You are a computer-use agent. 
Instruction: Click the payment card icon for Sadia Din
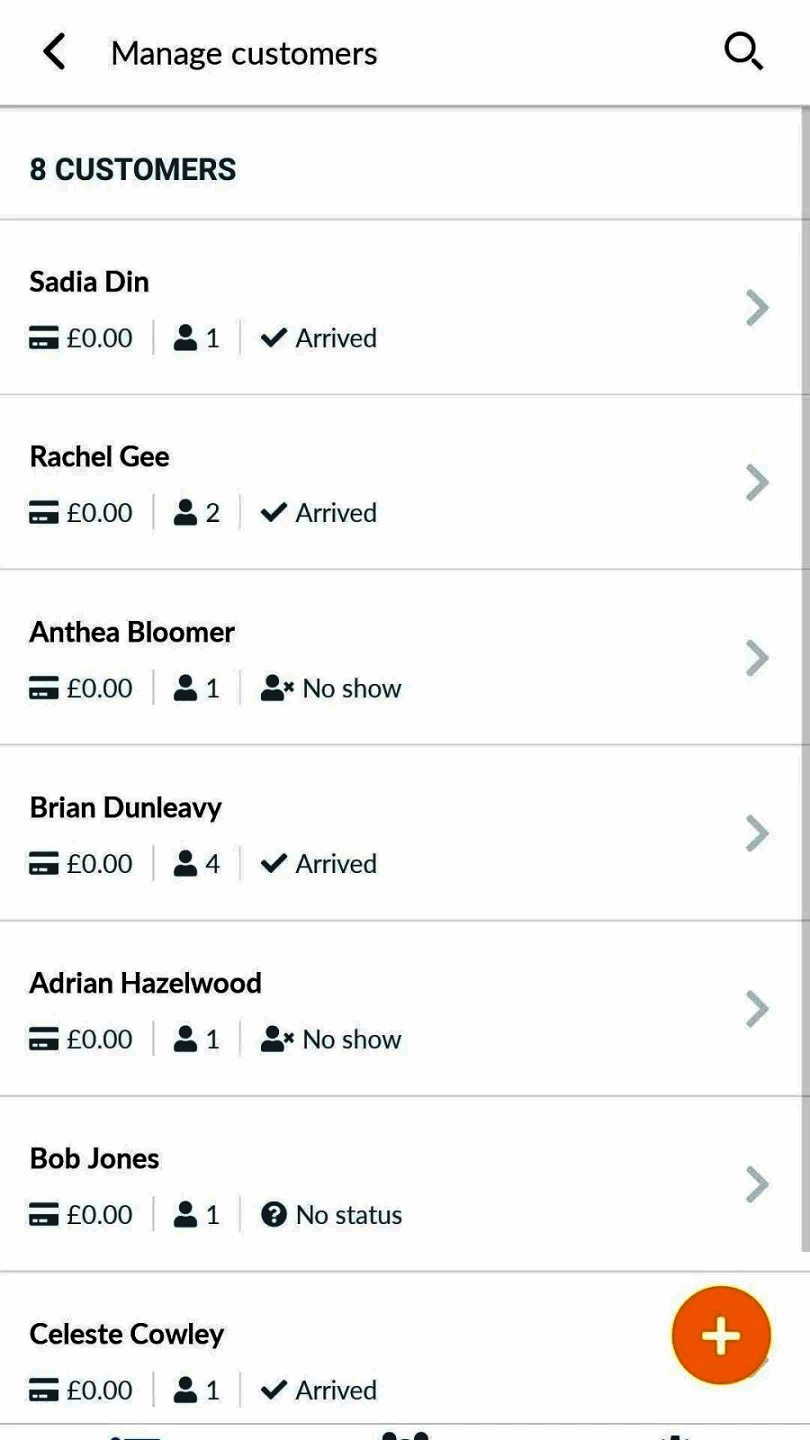[x=44, y=339]
